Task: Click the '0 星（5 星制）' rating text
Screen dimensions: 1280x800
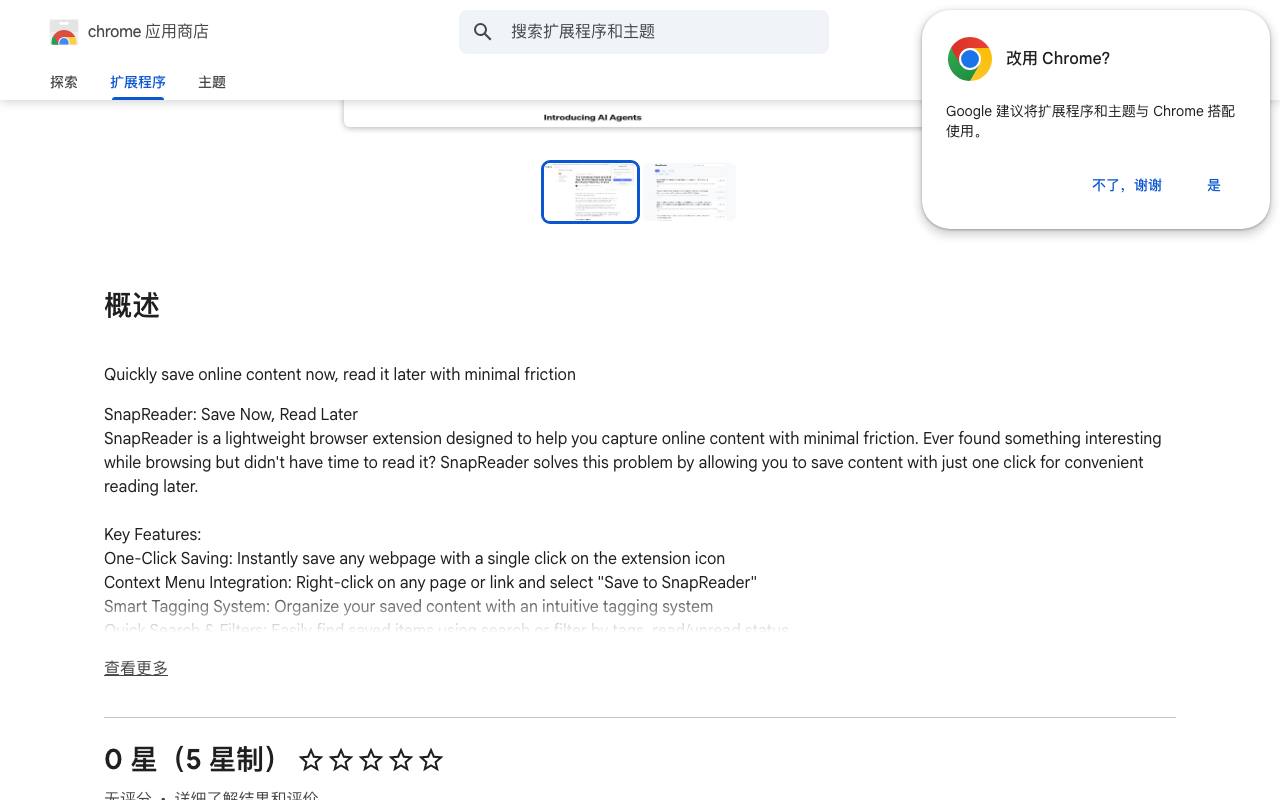Action: [190, 760]
